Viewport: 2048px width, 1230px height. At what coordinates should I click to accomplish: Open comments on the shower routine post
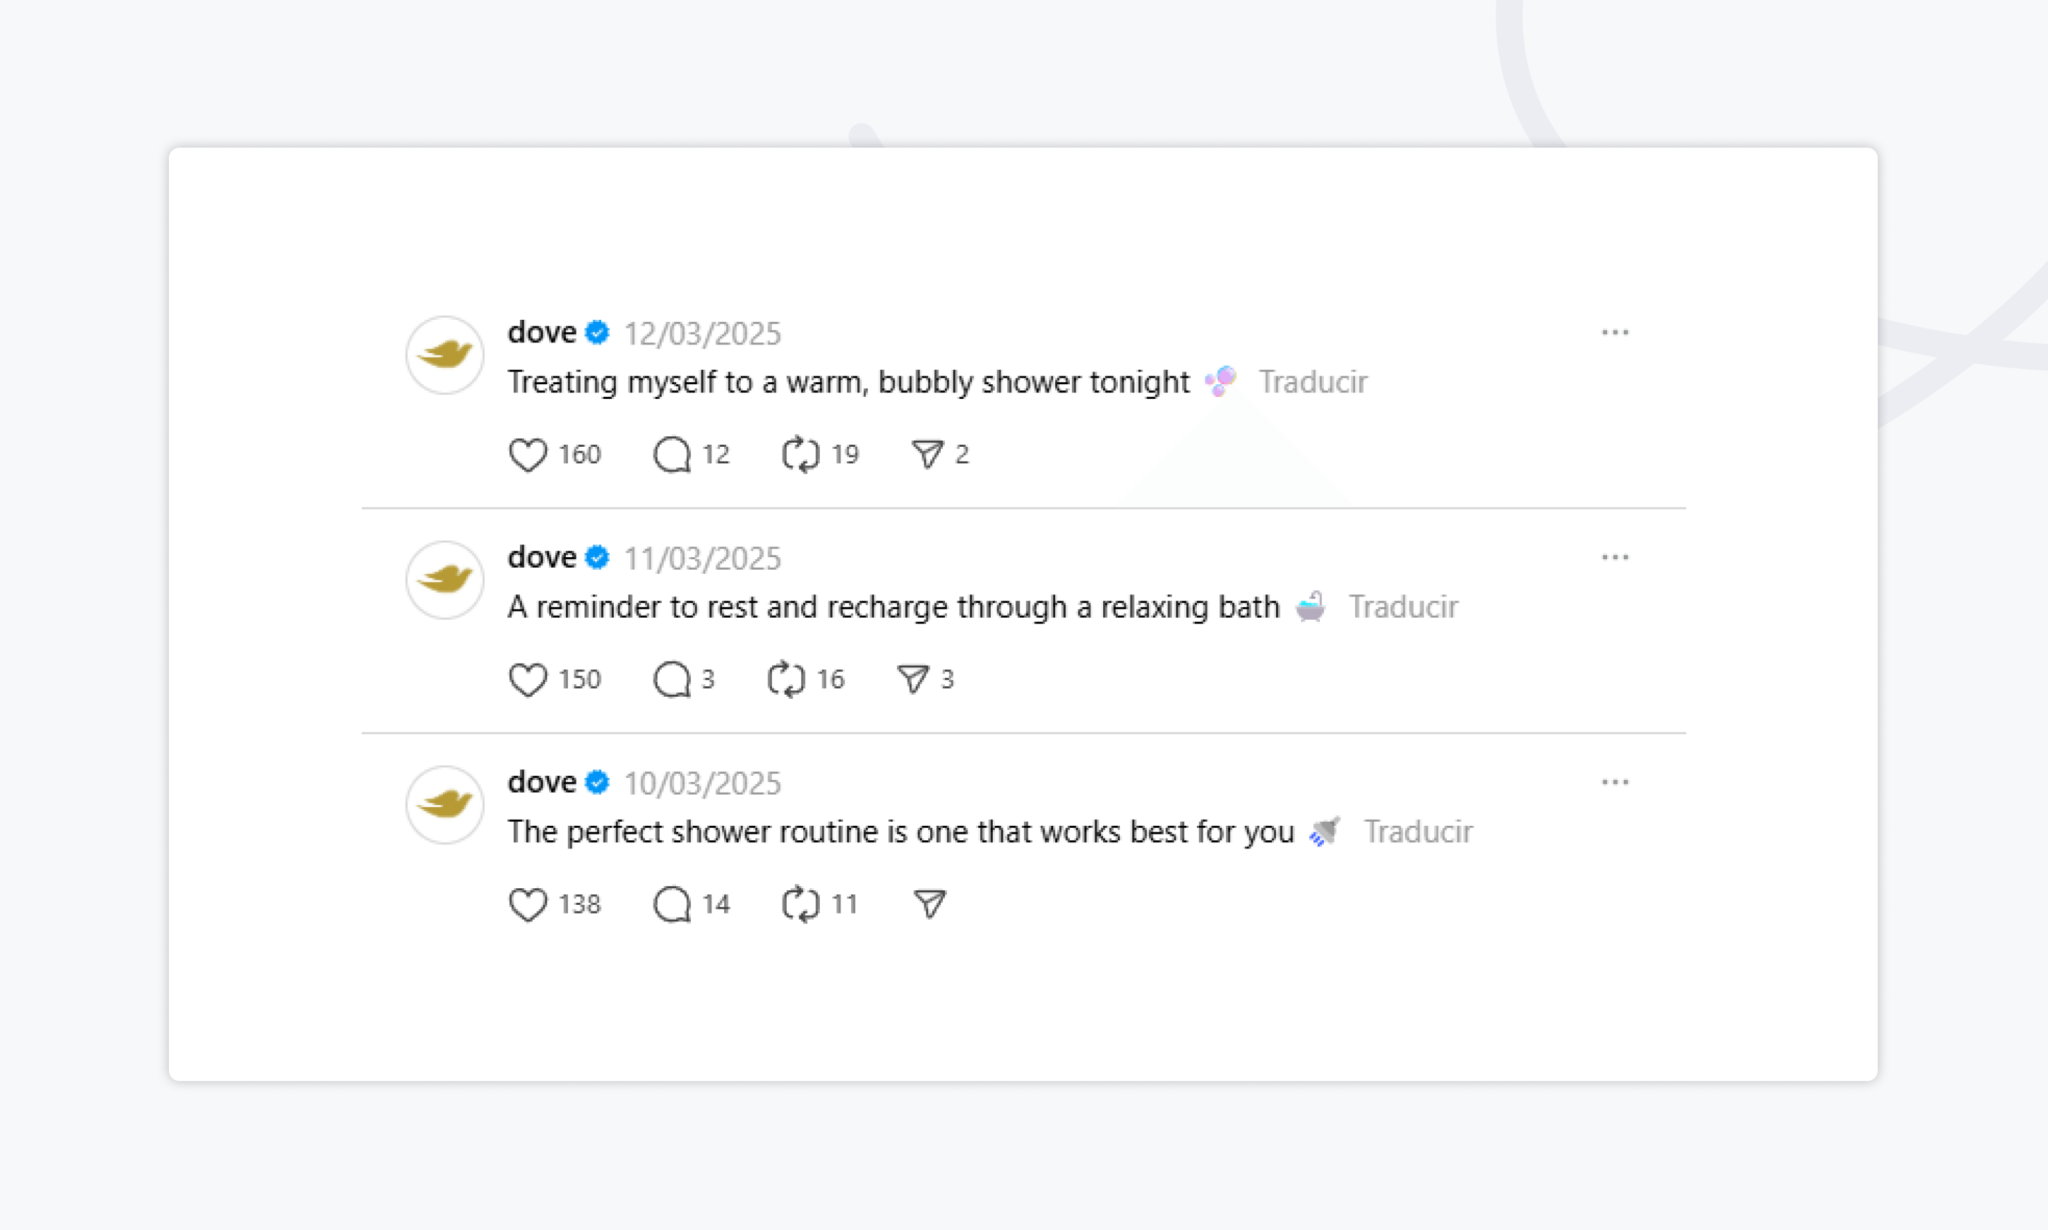pos(672,905)
